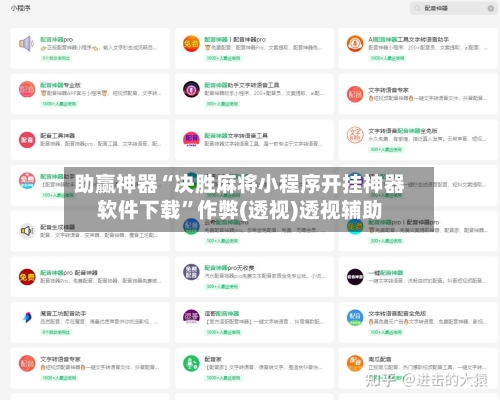Click into the search field containing 配音神器
The height and width of the screenshot is (400, 500).
(x=454, y=8)
